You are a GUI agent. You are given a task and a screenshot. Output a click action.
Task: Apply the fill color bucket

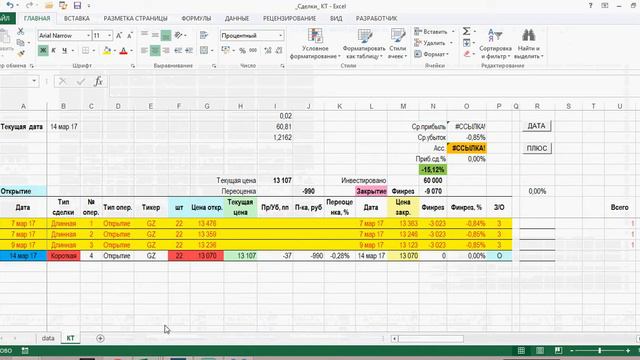[x=107, y=51]
